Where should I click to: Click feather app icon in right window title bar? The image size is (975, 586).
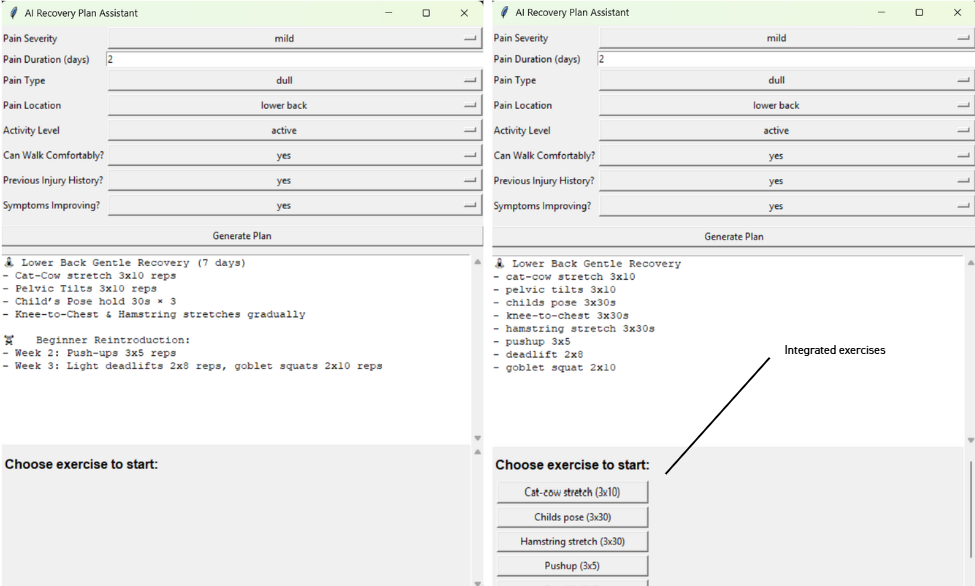point(504,12)
